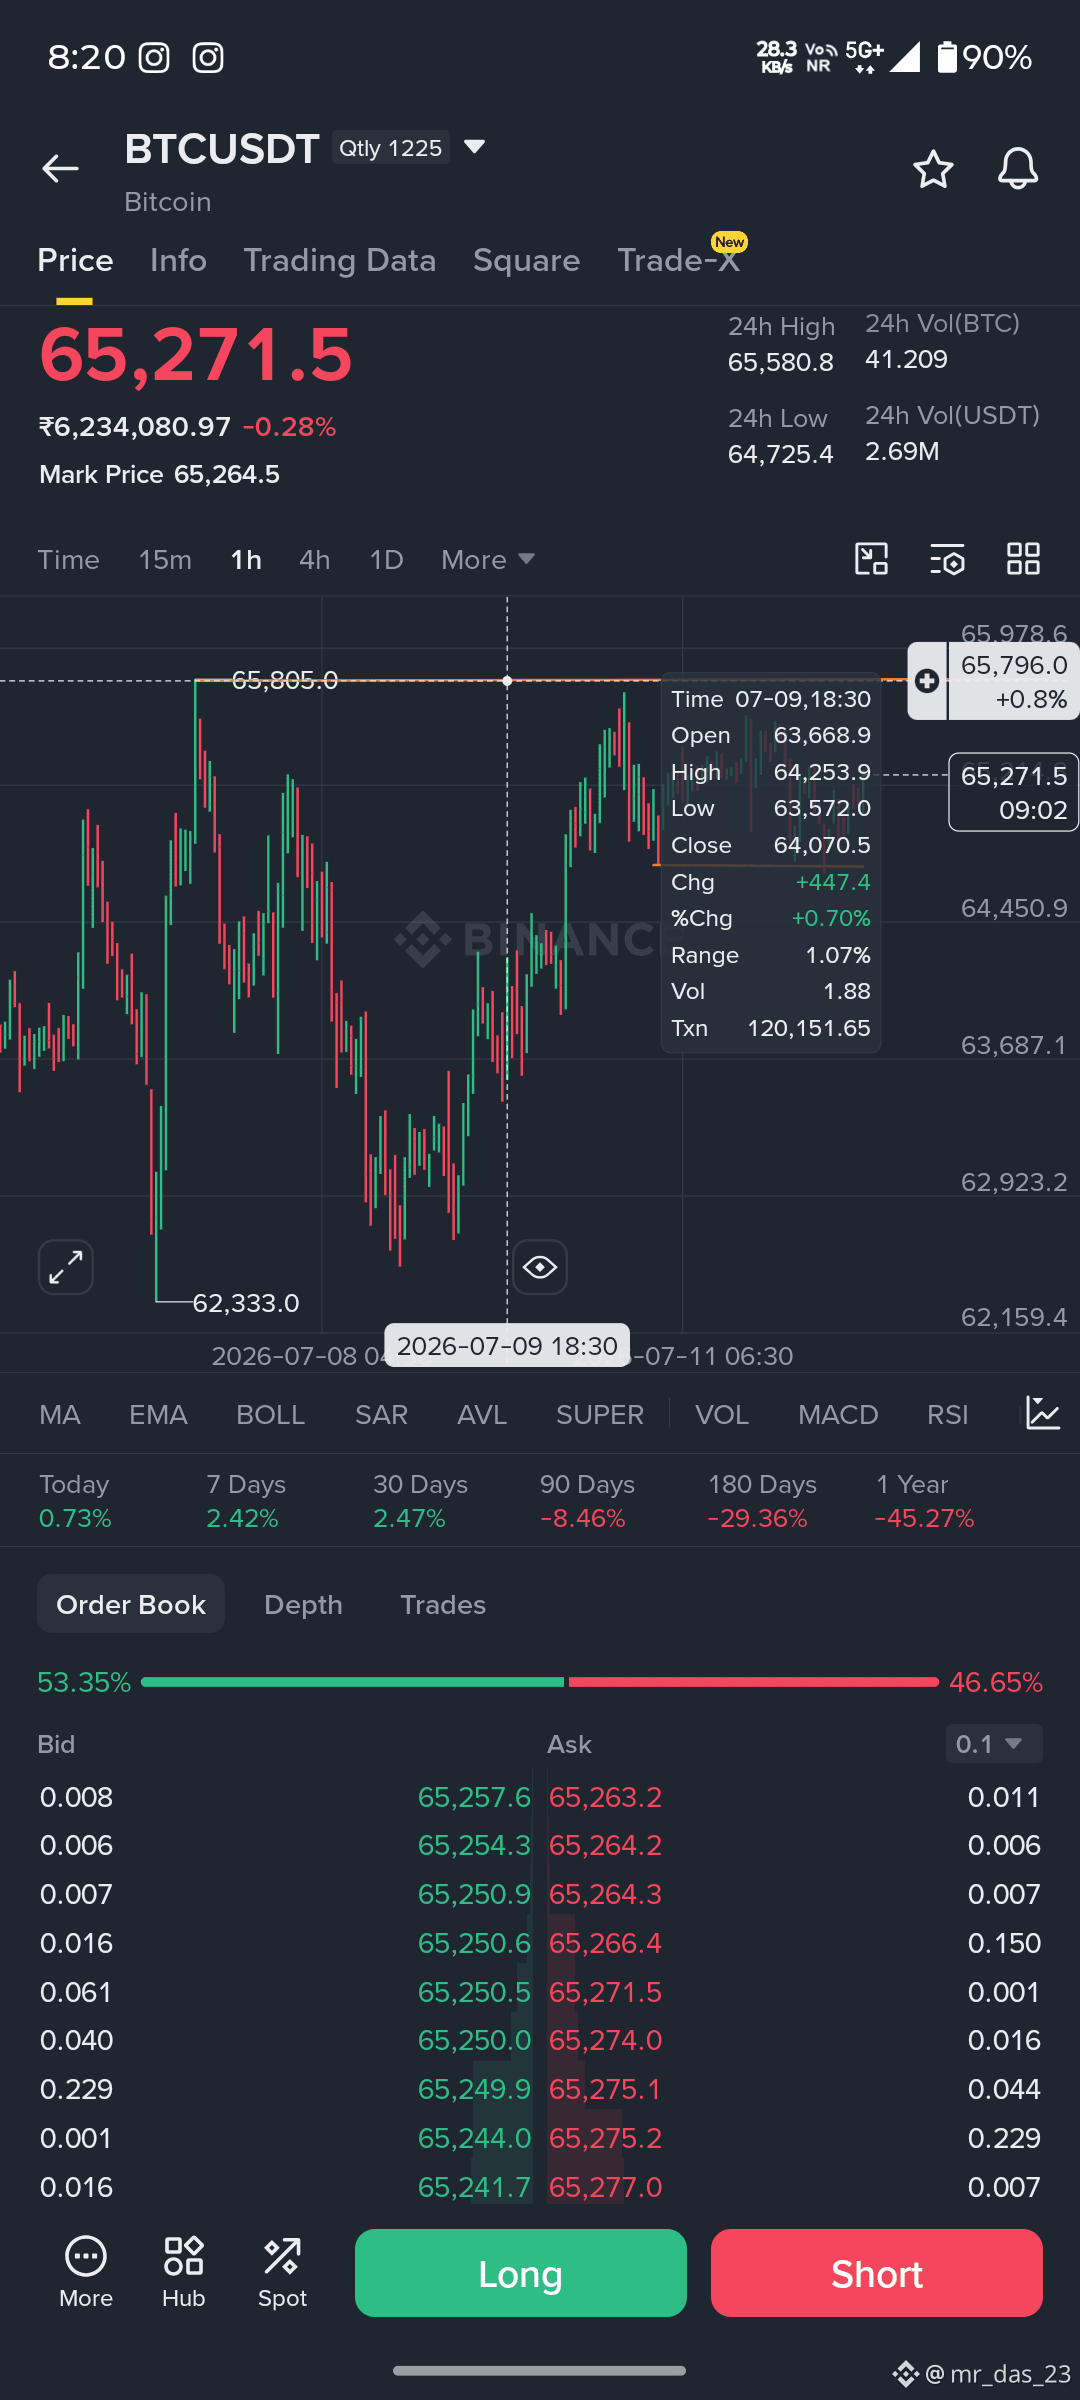Tap the 2026-07-09 18:30 crosshair date label
Image resolution: width=1080 pixels, height=2400 pixels.
click(507, 1345)
